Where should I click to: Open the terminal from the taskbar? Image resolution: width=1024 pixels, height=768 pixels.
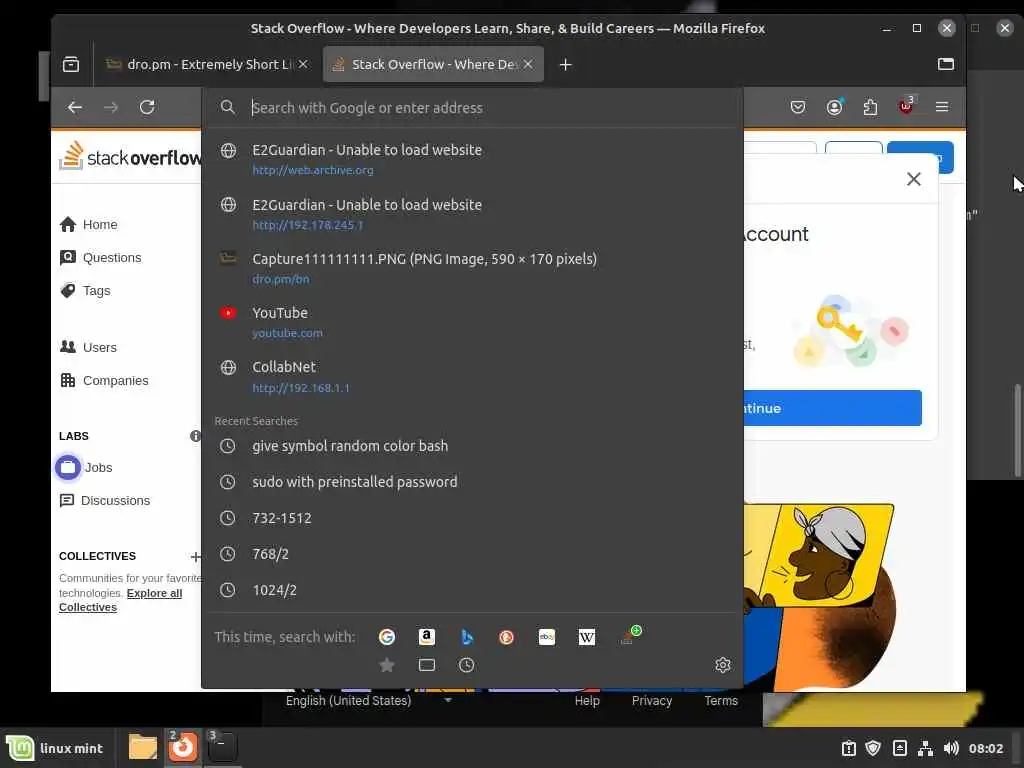222,746
